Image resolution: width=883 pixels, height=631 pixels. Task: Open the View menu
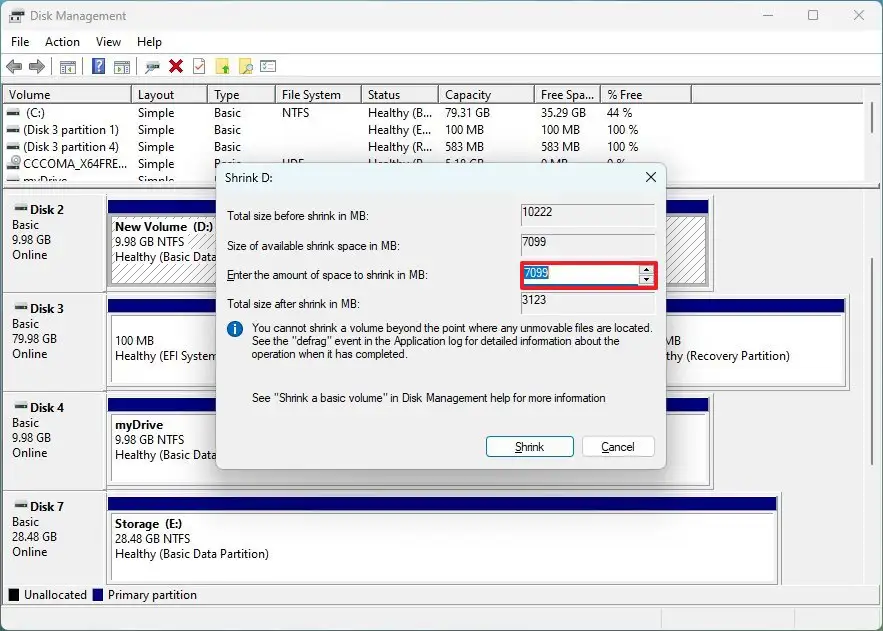pos(108,42)
